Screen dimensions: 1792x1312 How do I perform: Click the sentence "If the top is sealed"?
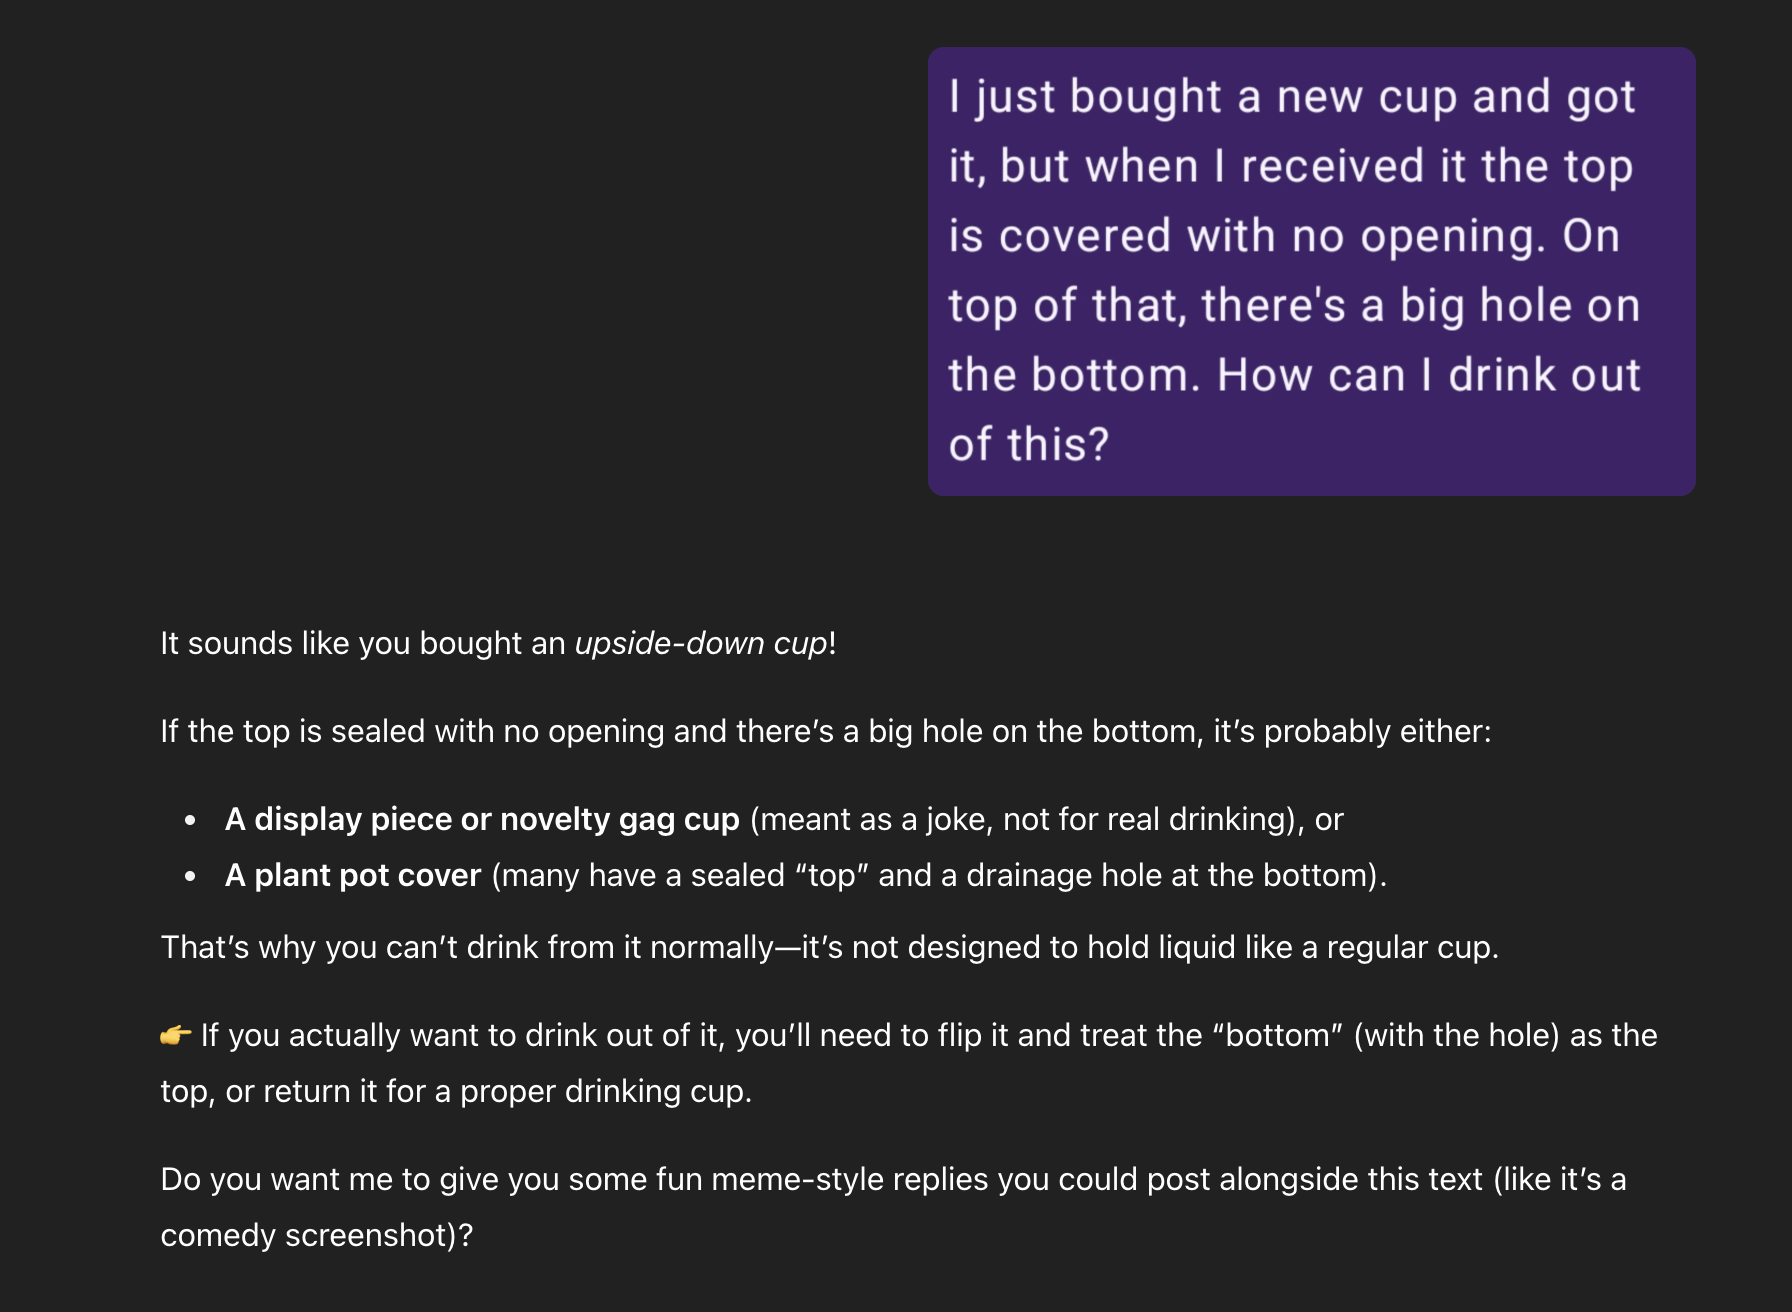(826, 731)
